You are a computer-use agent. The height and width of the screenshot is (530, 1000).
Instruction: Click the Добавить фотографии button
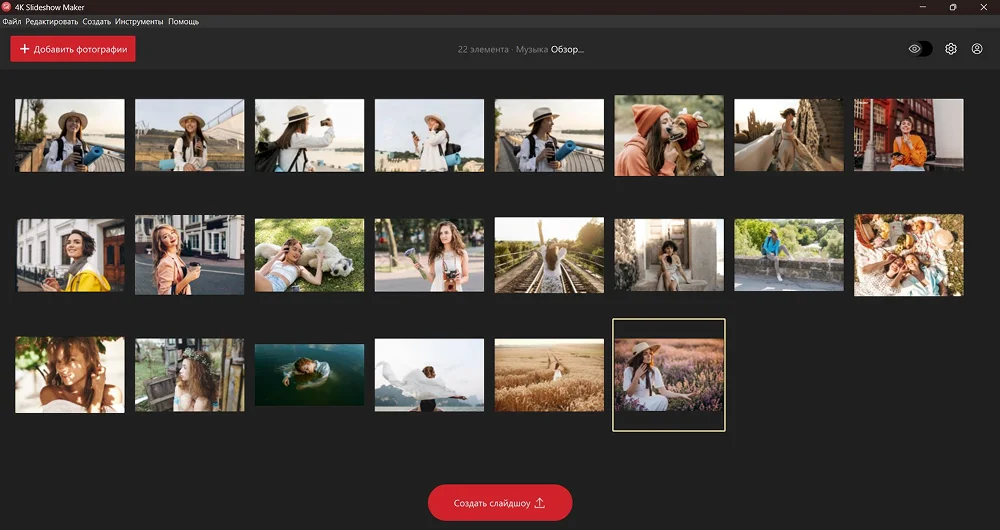pyautogui.click(x=73, y=49)
